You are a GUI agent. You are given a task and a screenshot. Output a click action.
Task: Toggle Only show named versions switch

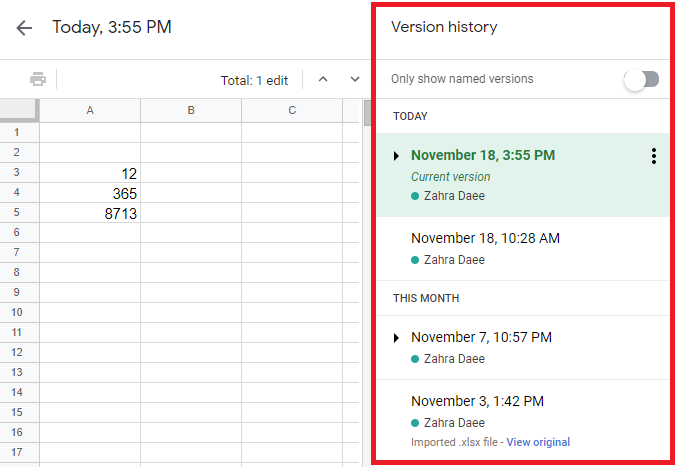tap(641, 79)
